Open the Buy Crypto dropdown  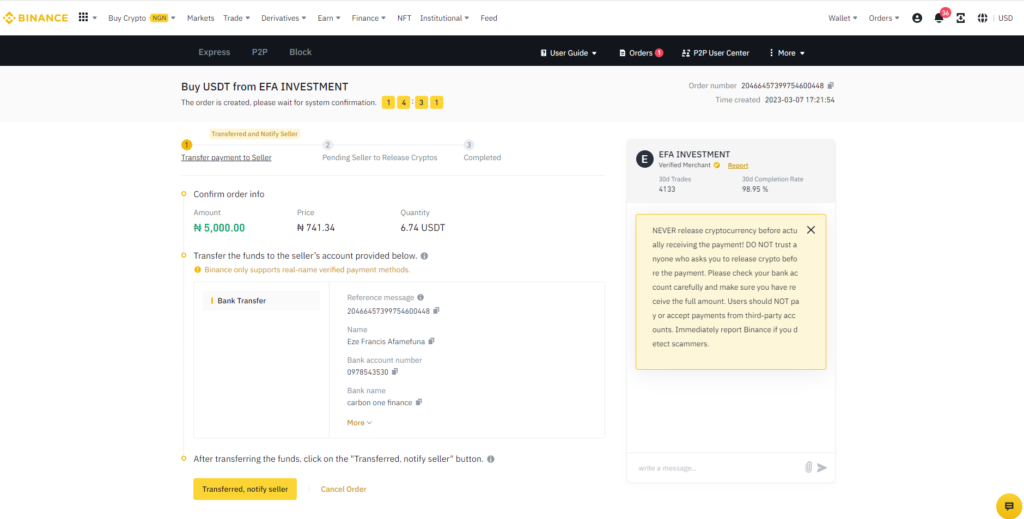142,18
